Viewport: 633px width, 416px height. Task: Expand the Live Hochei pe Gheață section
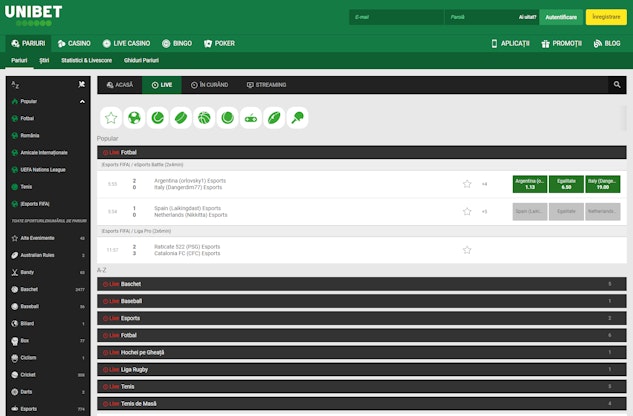click(x=362, y=352)
